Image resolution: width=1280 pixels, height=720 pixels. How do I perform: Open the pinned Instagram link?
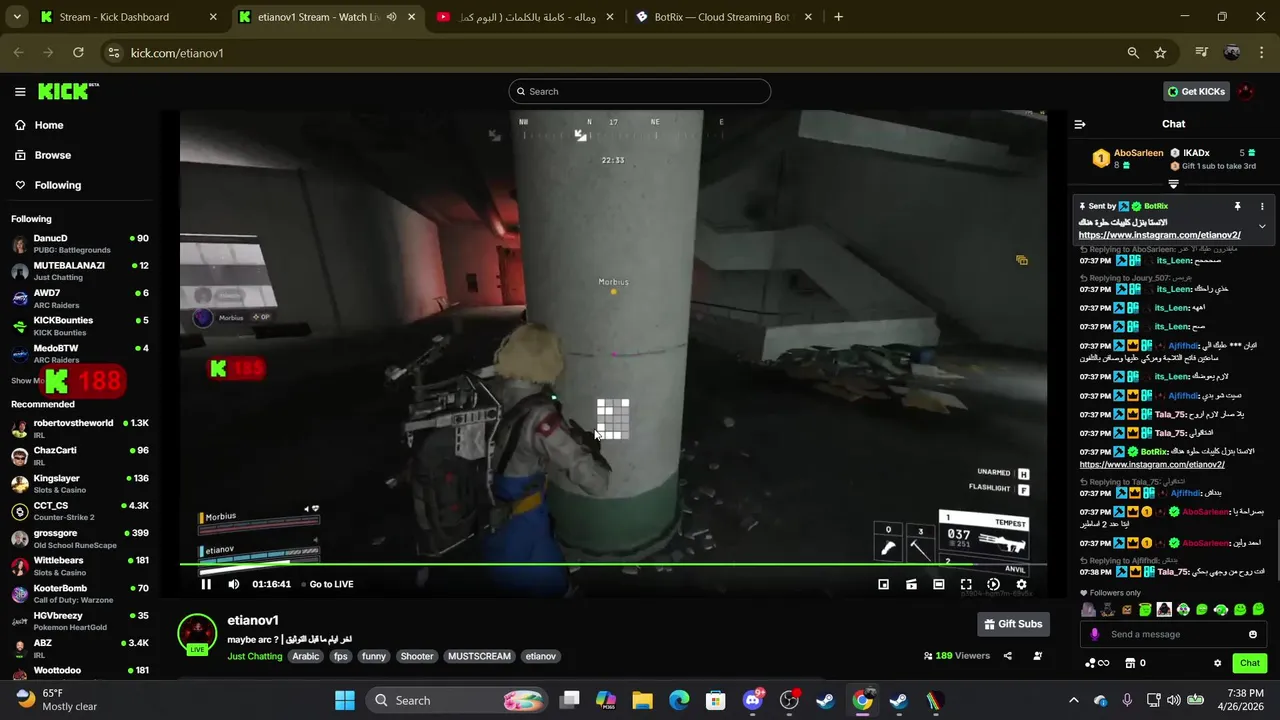point(1159,235)
